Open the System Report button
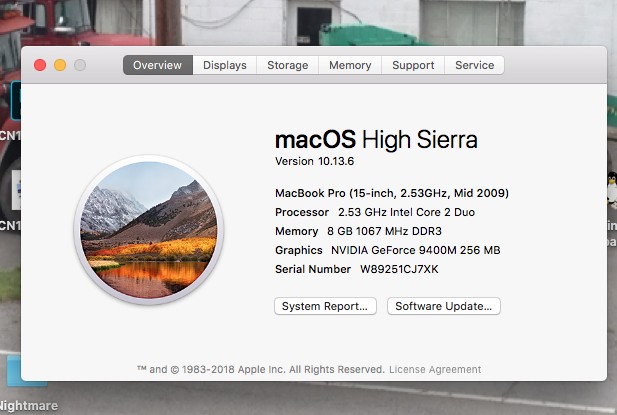 325,306
